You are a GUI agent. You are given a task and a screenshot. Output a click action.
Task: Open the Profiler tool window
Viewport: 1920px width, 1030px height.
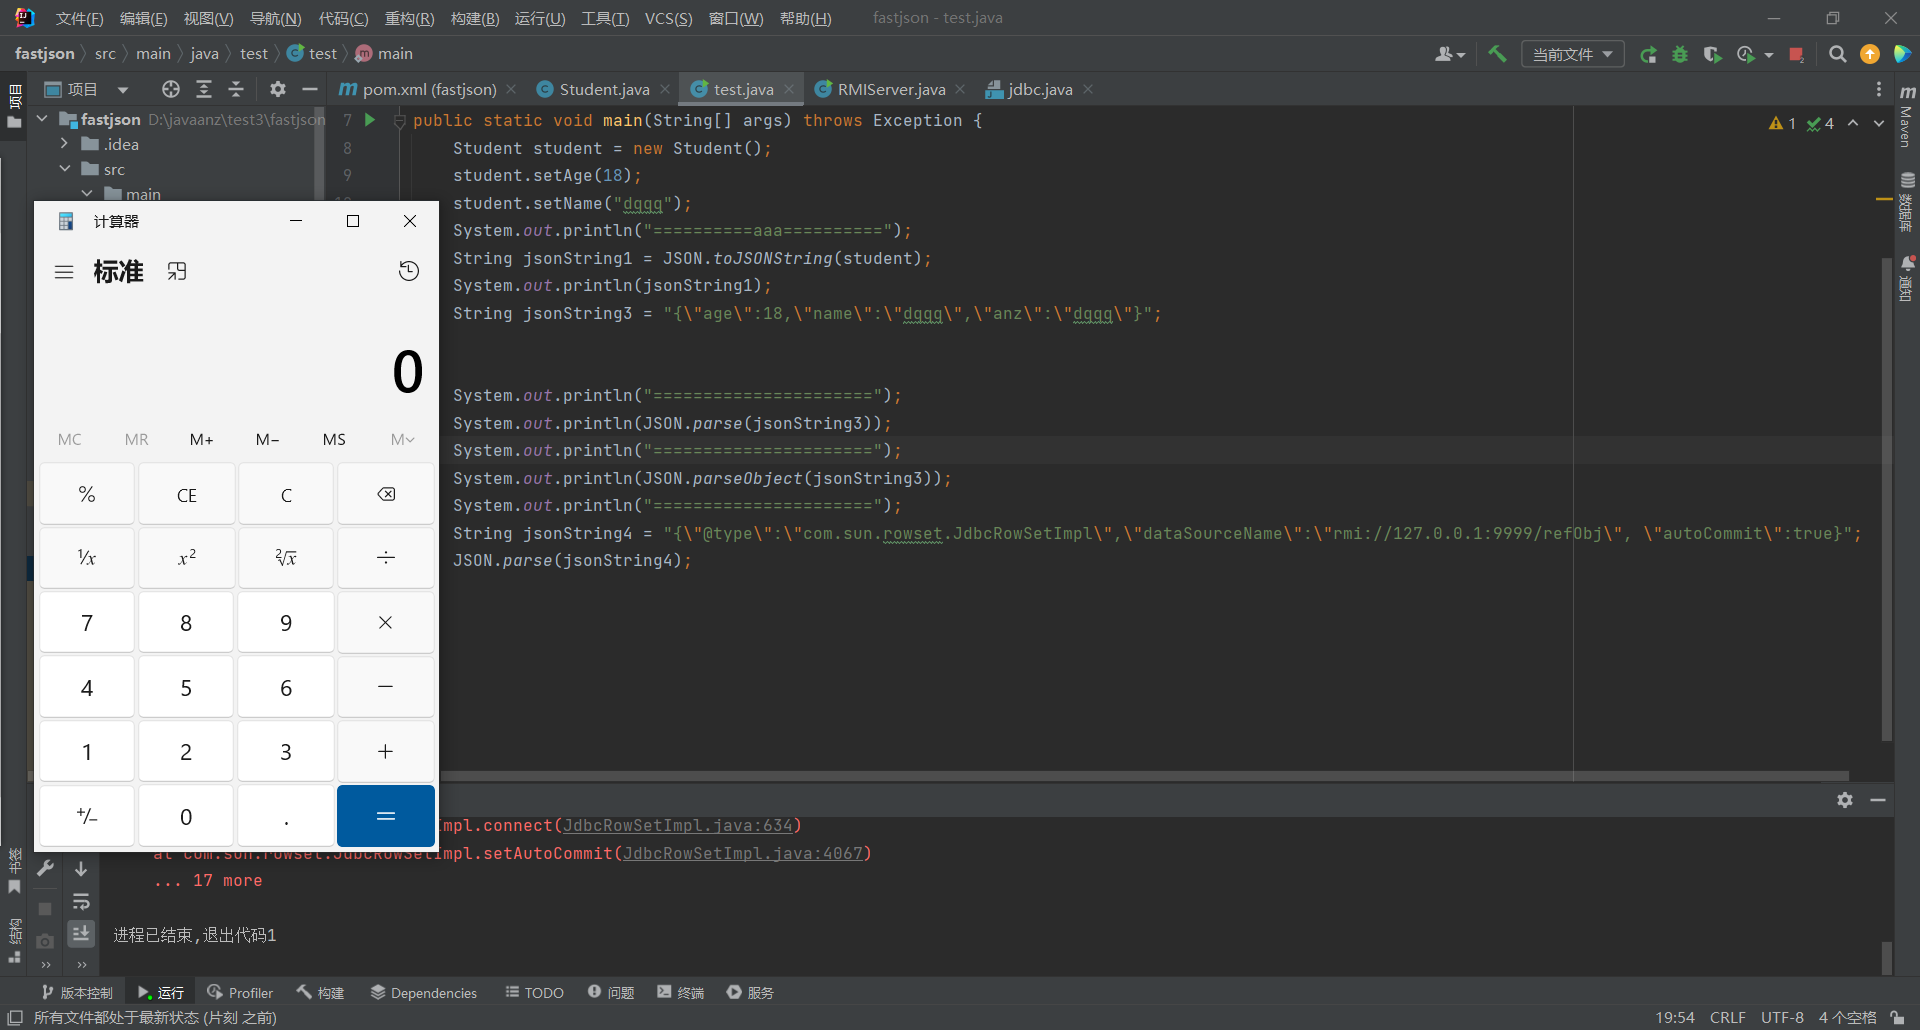coord(240,992)
